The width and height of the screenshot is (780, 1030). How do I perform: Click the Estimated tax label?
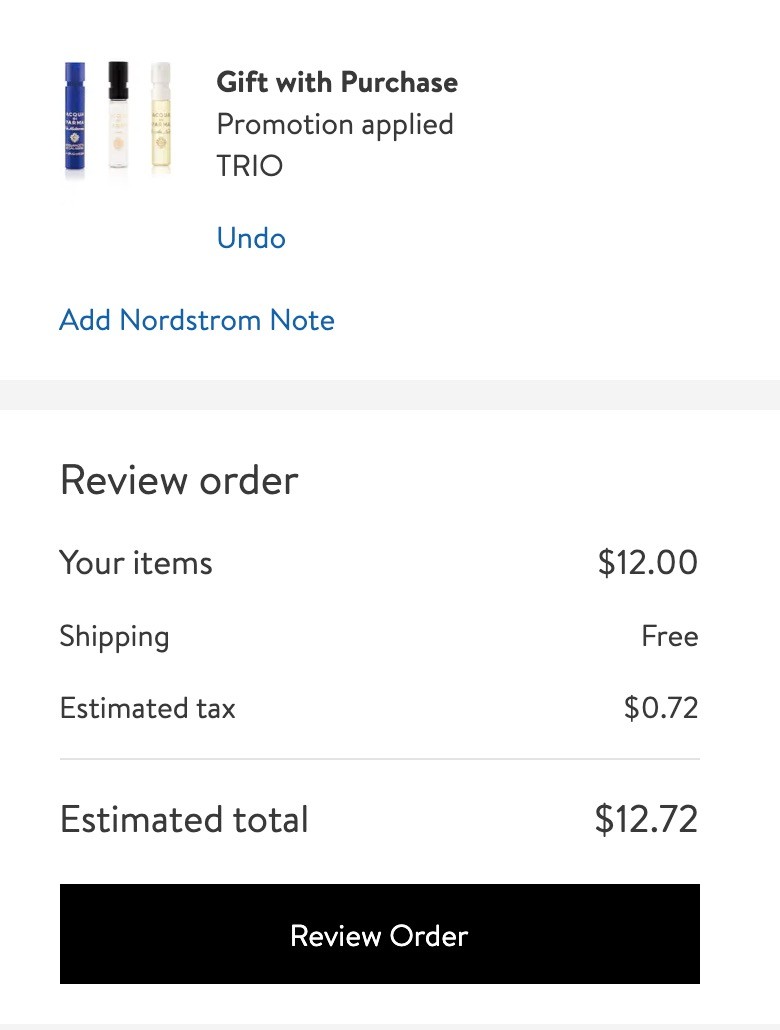click(147, 708)
